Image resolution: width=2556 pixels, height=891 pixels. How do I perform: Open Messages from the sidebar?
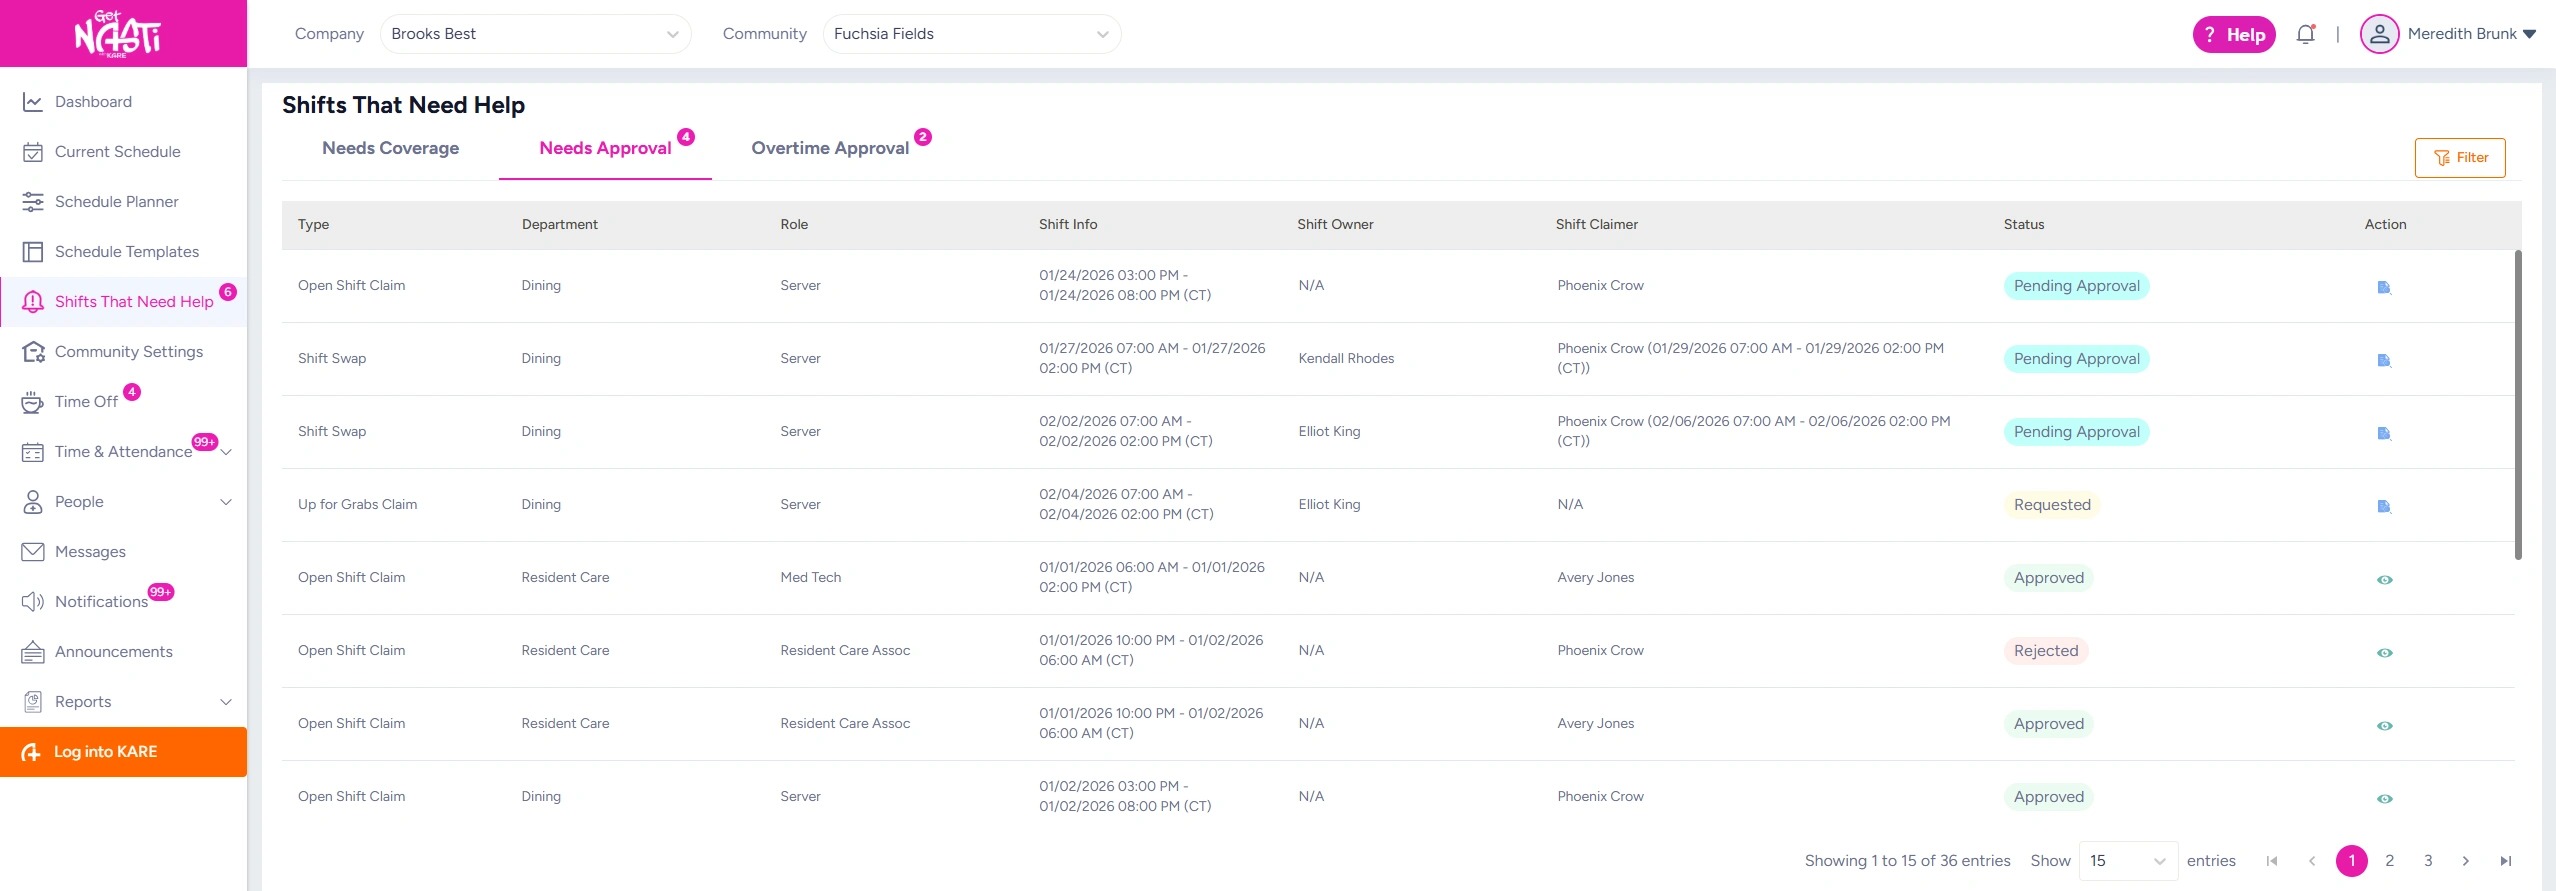tap(90, 552)
